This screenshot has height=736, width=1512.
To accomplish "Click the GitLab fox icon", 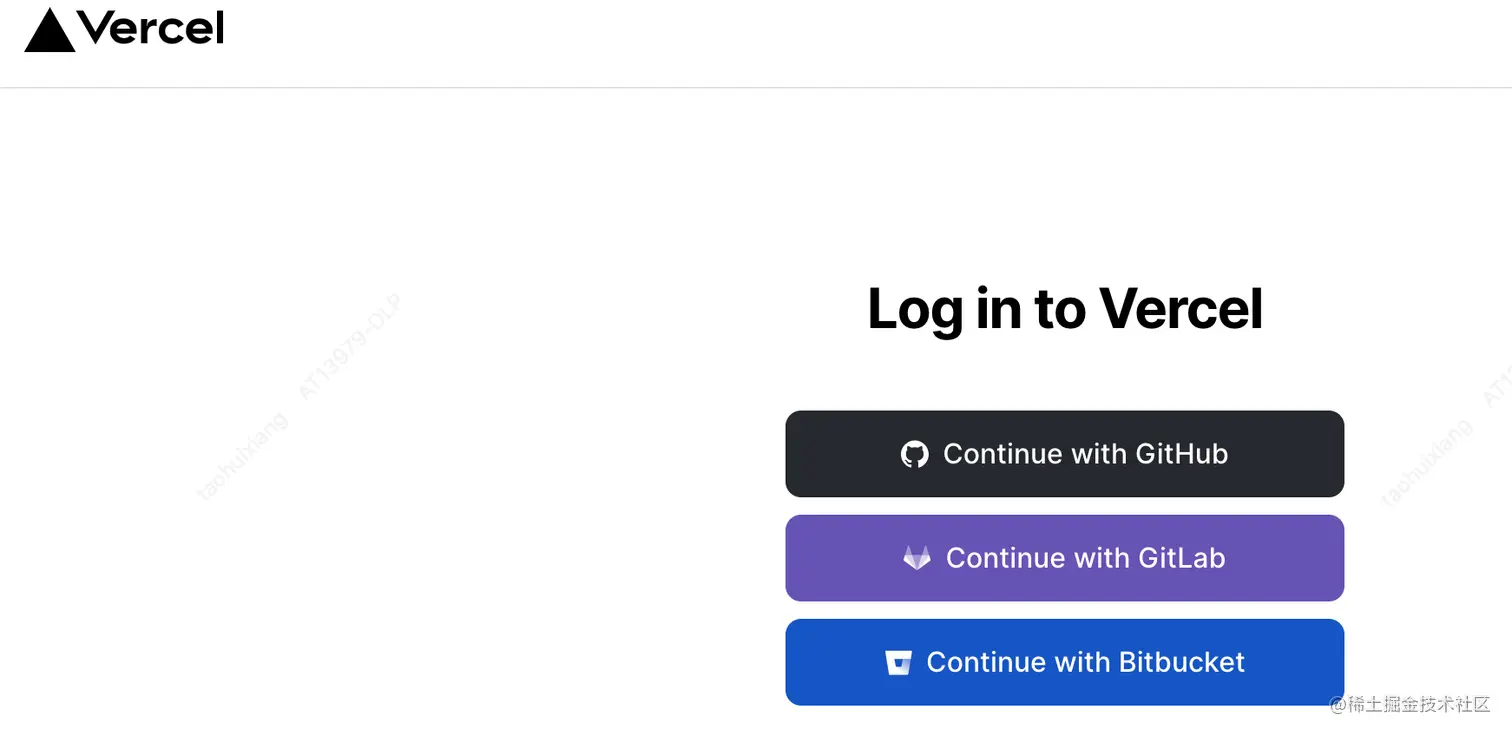I will (917, 558).
